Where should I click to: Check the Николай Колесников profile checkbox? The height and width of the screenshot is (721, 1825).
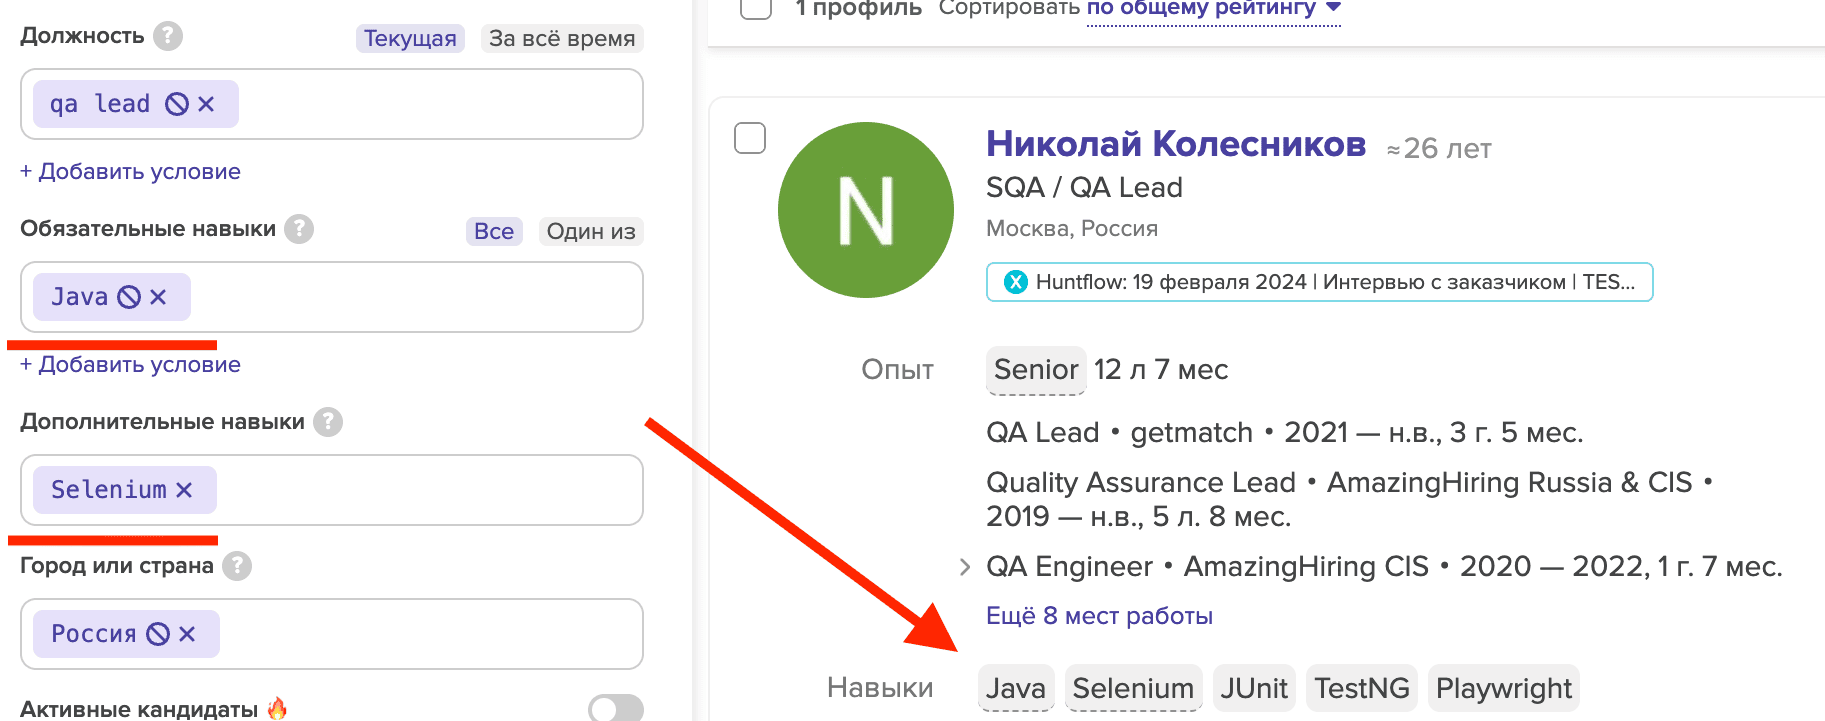point(750,138)
